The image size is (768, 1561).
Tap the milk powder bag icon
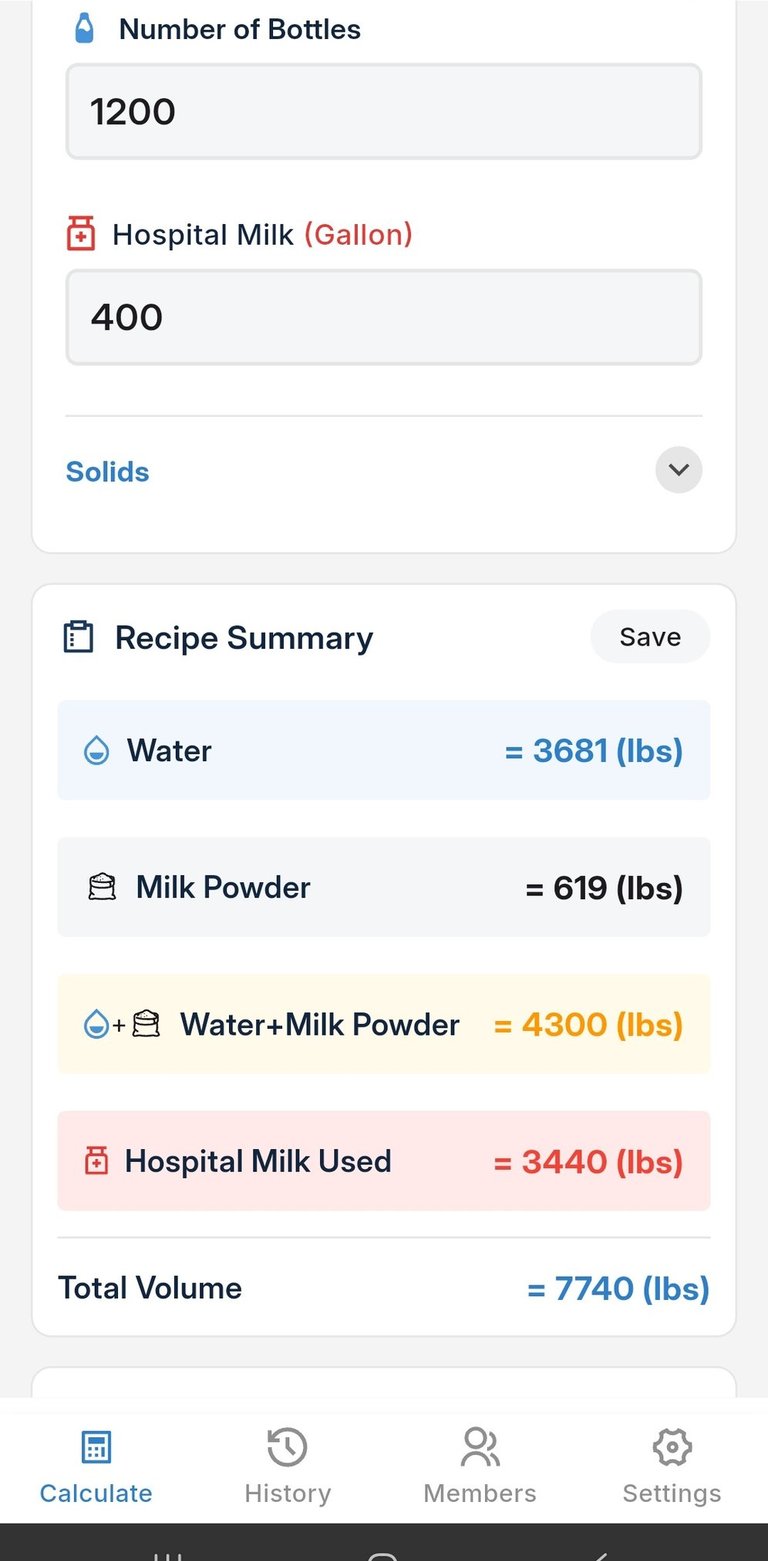tap(102, 887)
